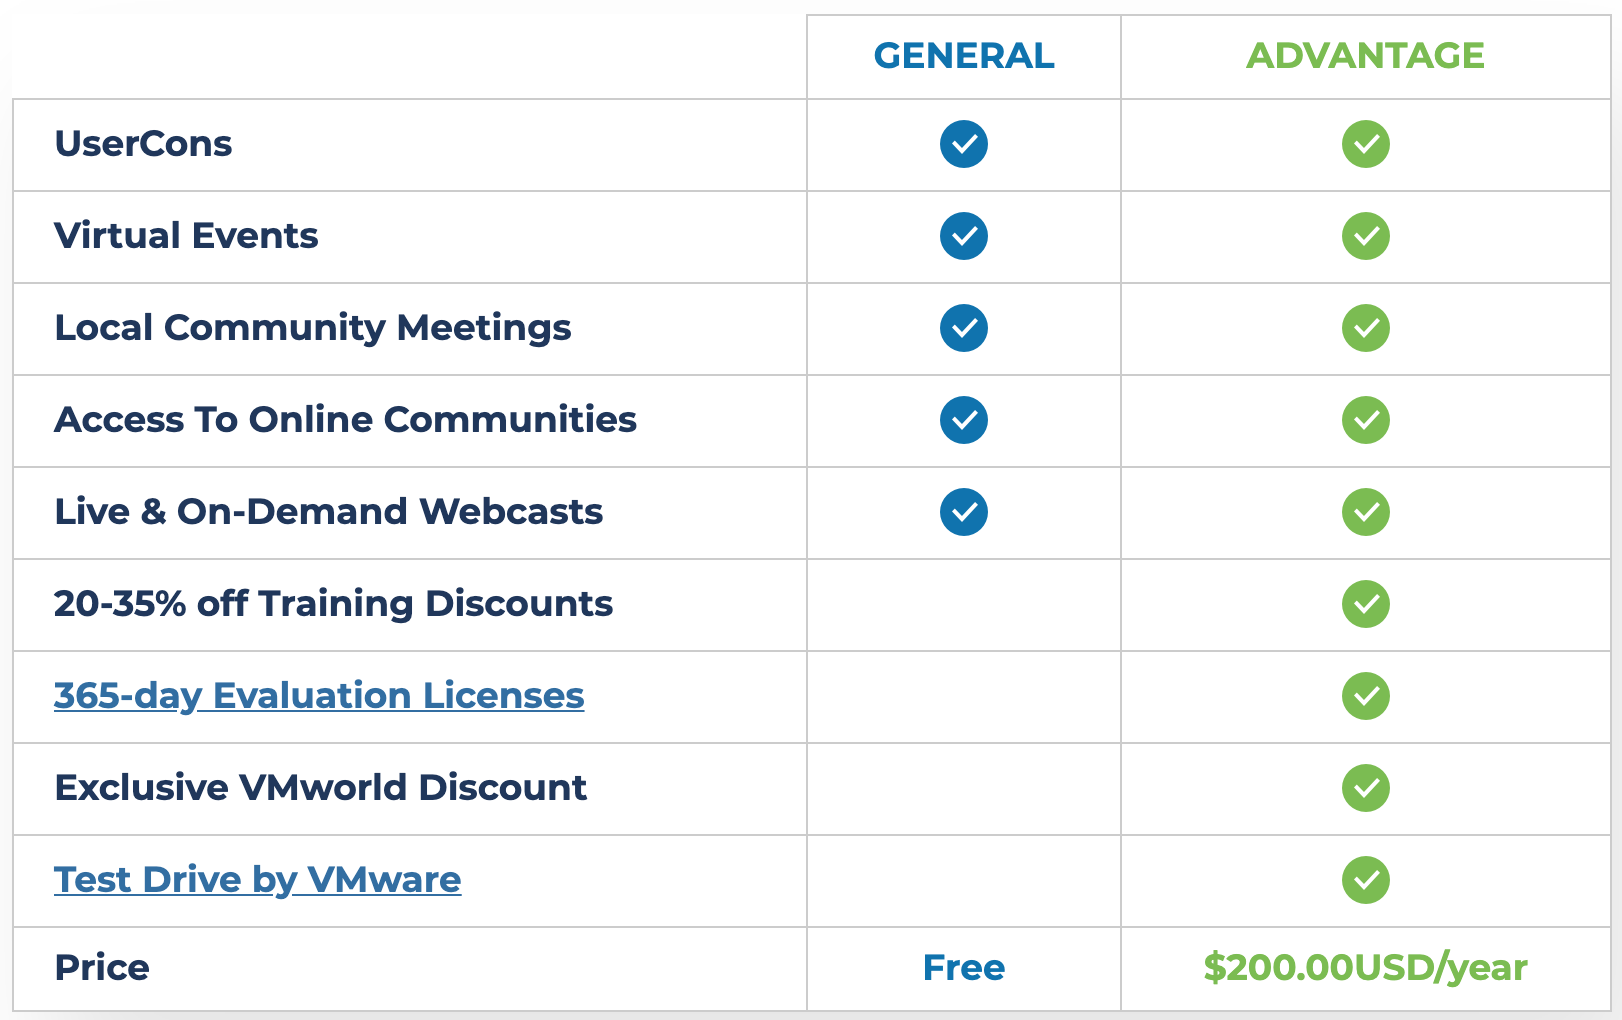The height and width of the screenshot is (1020, 1622).
Task: Click green checkmark for Training Discounts row
Action: (x=1366, y=604)
